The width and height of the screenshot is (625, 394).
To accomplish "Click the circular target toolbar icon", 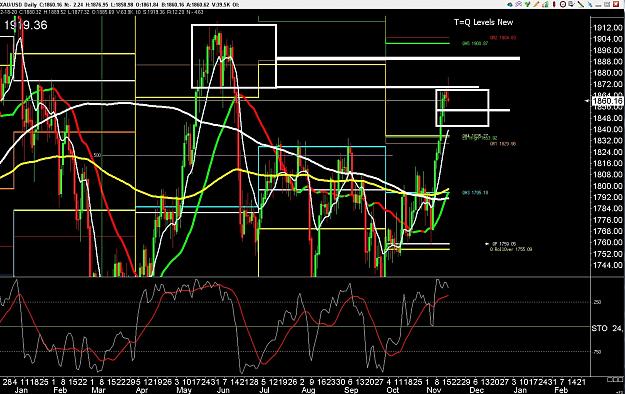I will tap(563, 4).
